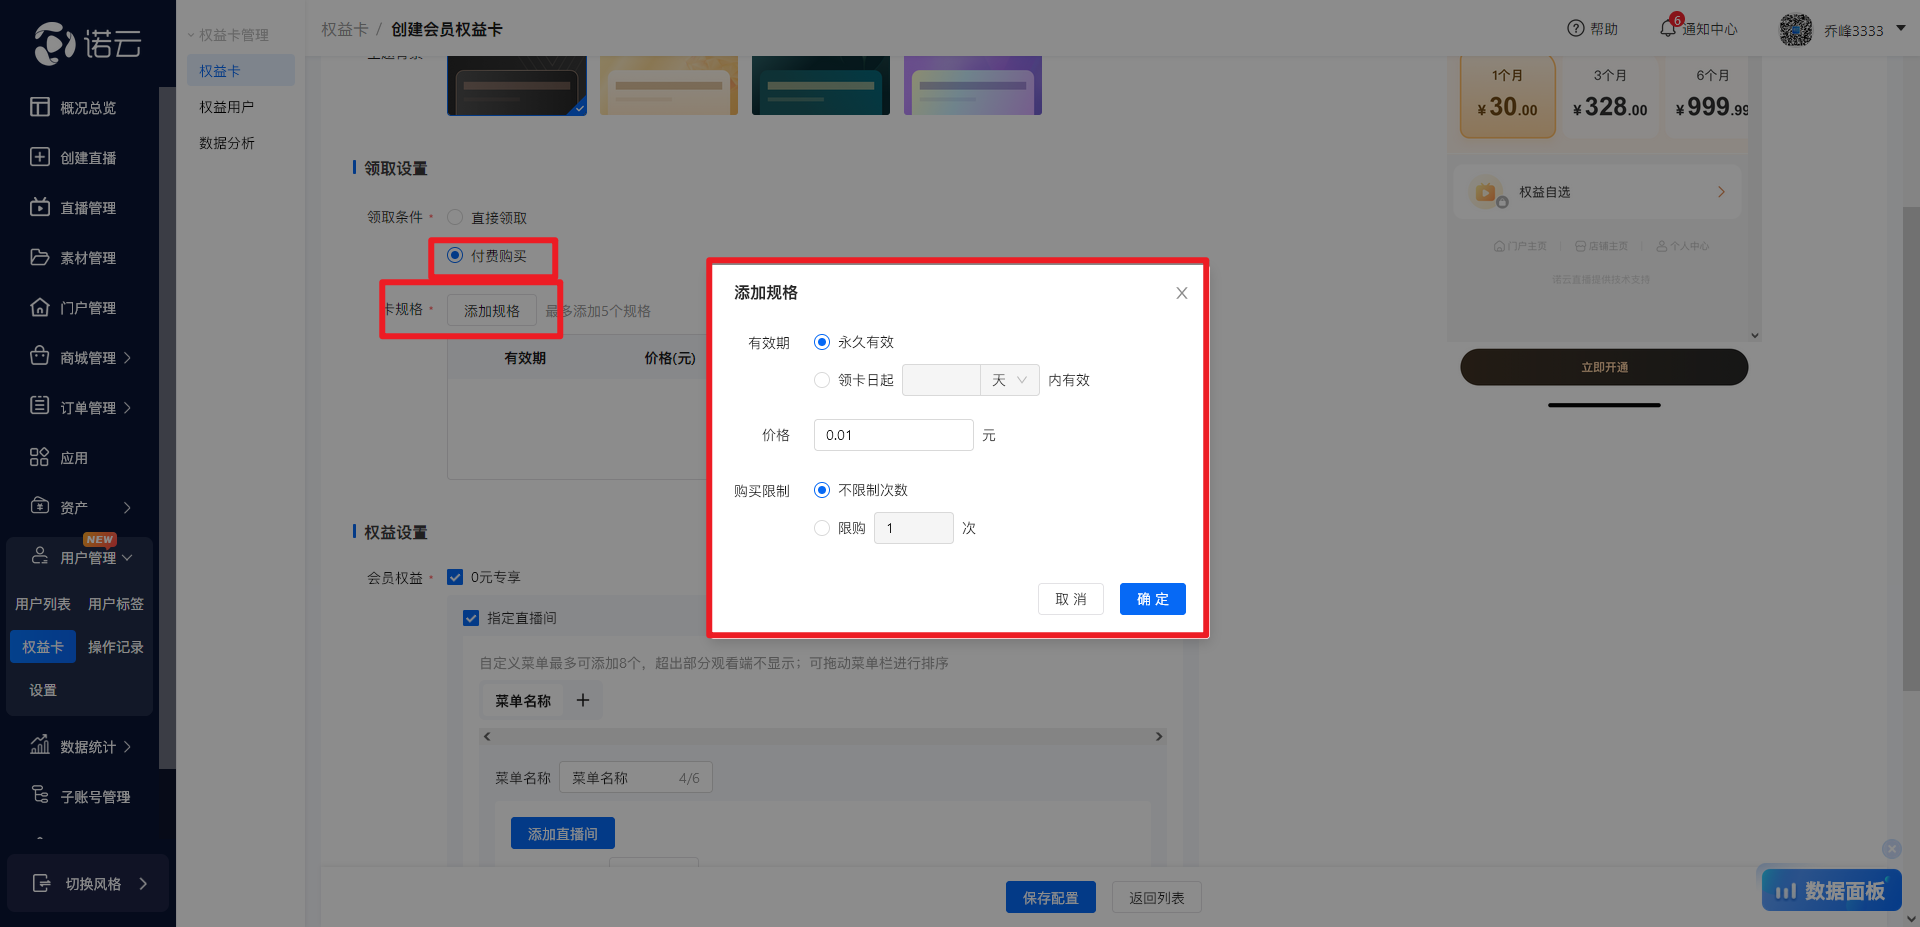Uncheck the 0元专享 checkbox
The image size is (1920, 927).
coord(455,577)
